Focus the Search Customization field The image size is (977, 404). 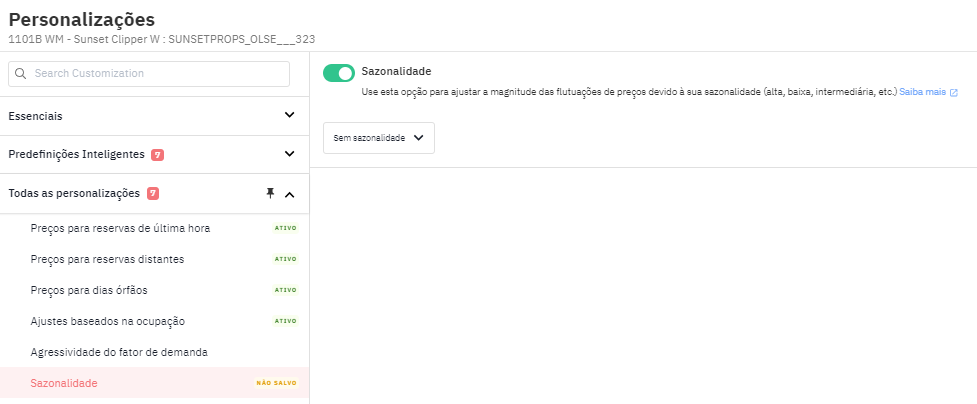click(x=149, y=74)
